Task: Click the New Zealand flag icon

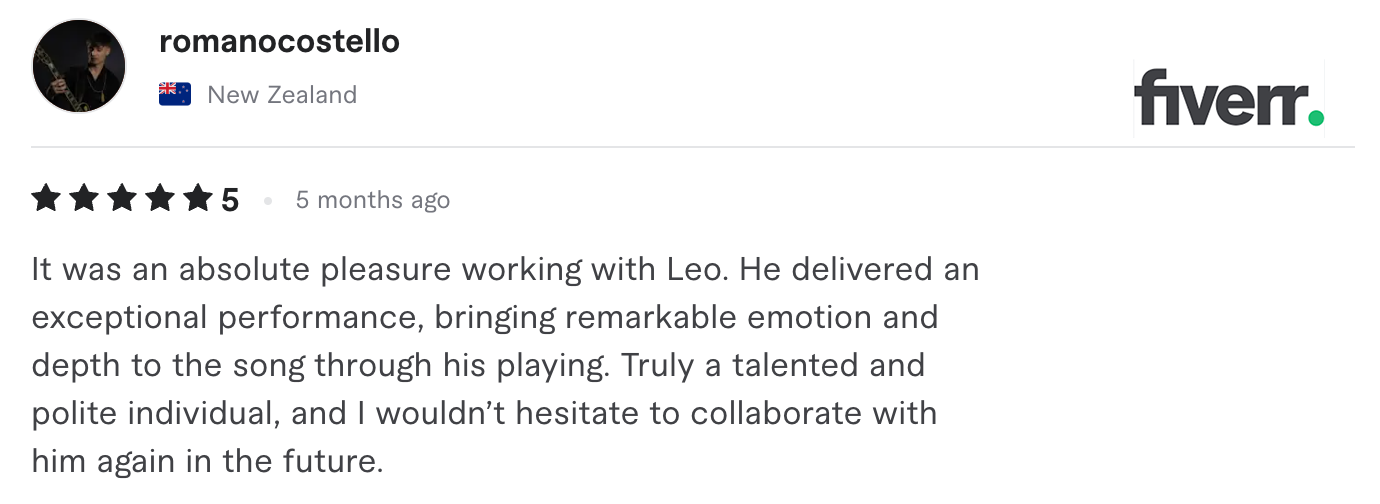Action: [175, 95]
